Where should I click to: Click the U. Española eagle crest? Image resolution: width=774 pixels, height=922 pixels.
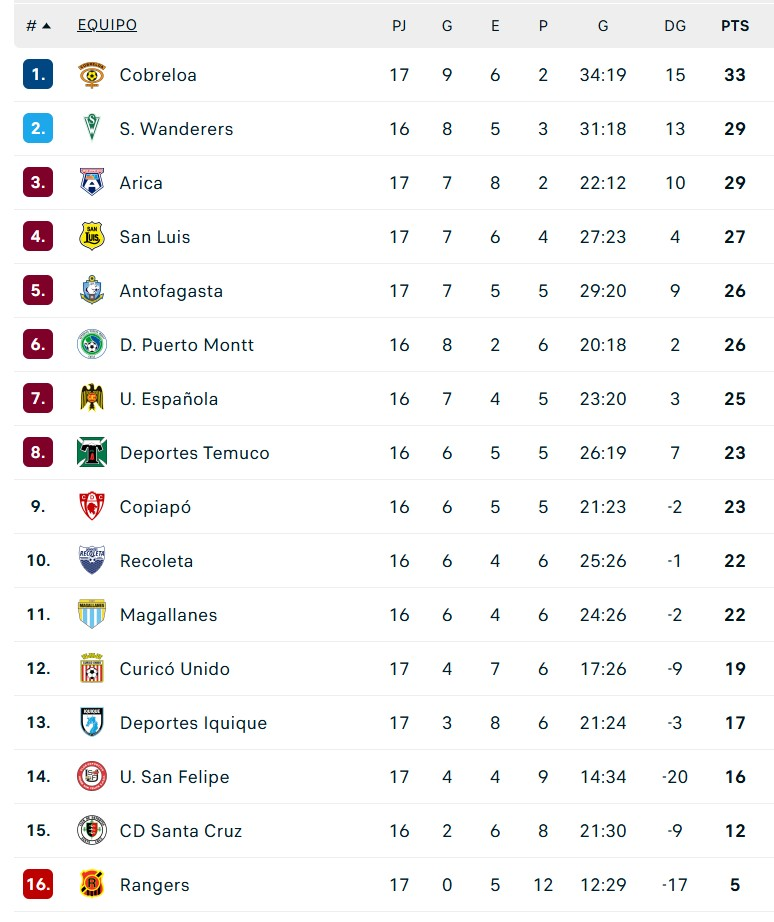[92, 398]
